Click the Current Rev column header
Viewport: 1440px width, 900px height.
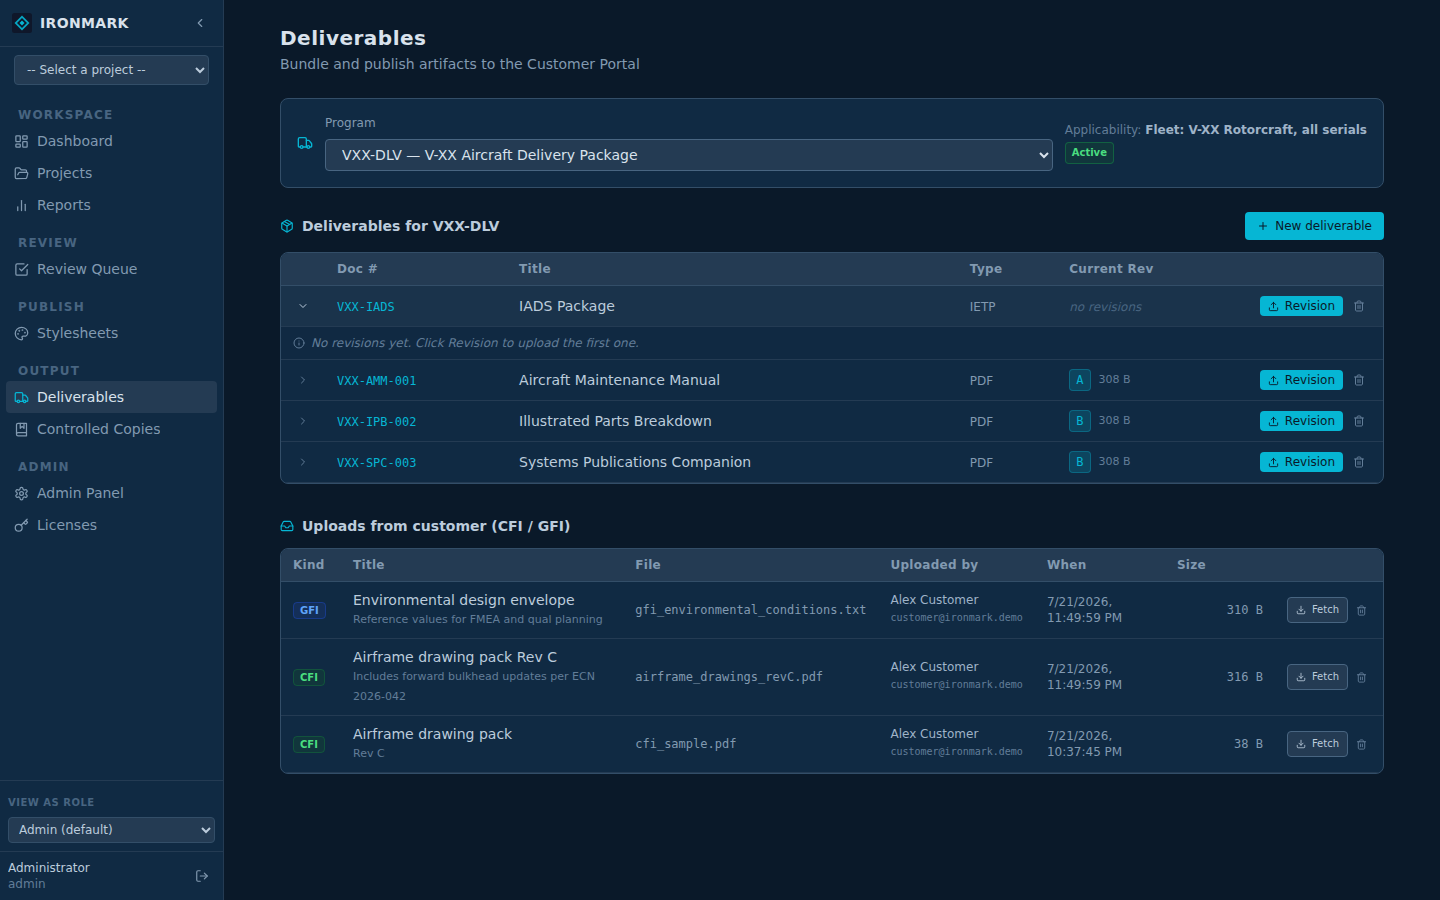1111,269
